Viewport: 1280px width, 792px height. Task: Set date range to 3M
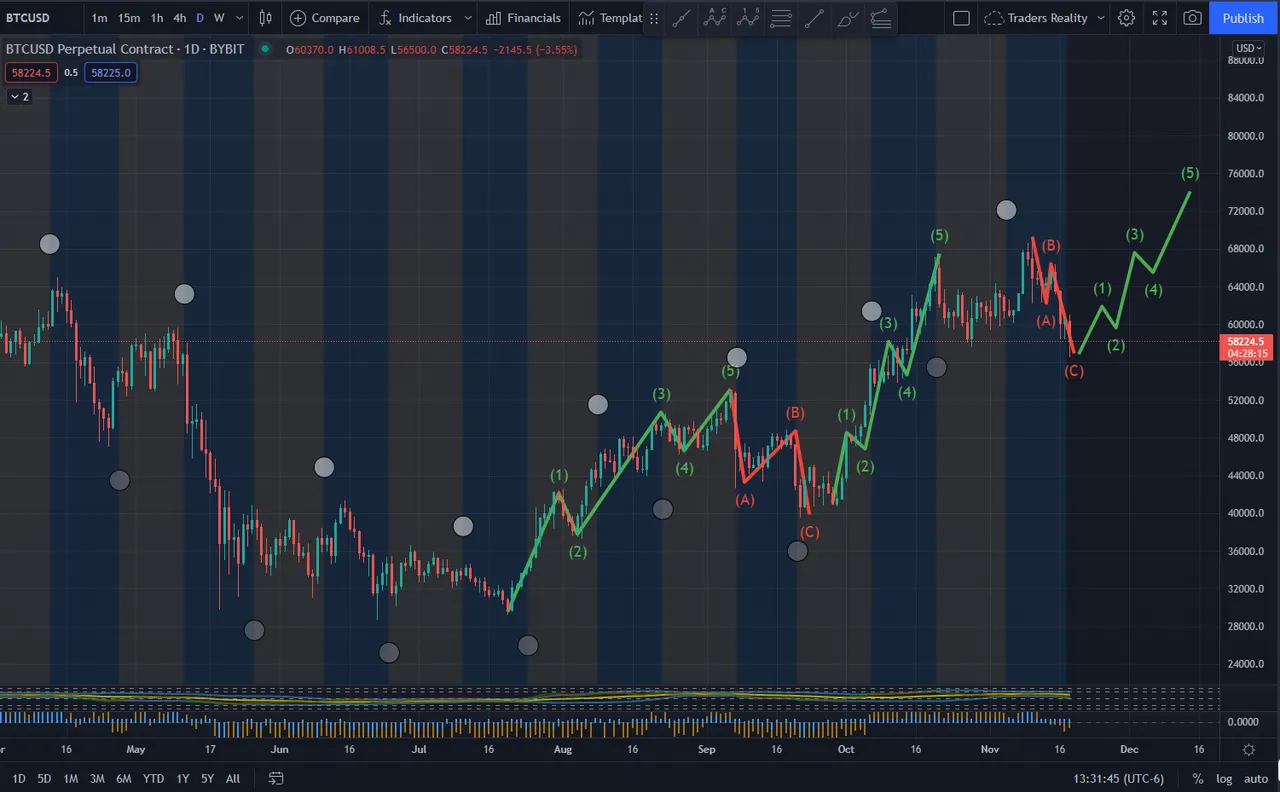[x=97, y=778]
